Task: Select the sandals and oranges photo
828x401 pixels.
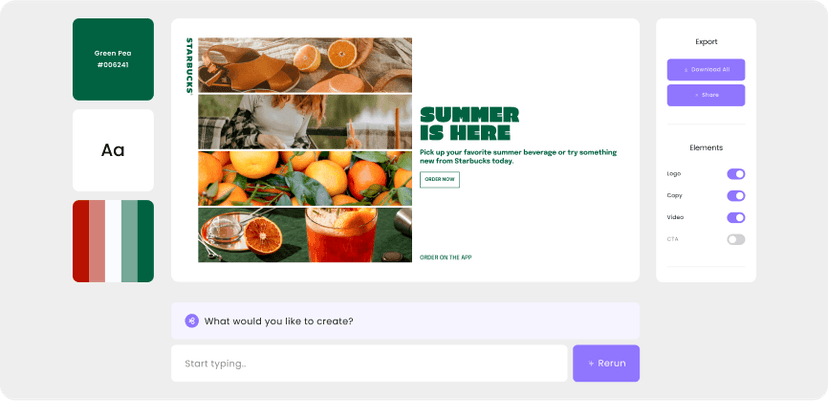Action: click(305, 65)
